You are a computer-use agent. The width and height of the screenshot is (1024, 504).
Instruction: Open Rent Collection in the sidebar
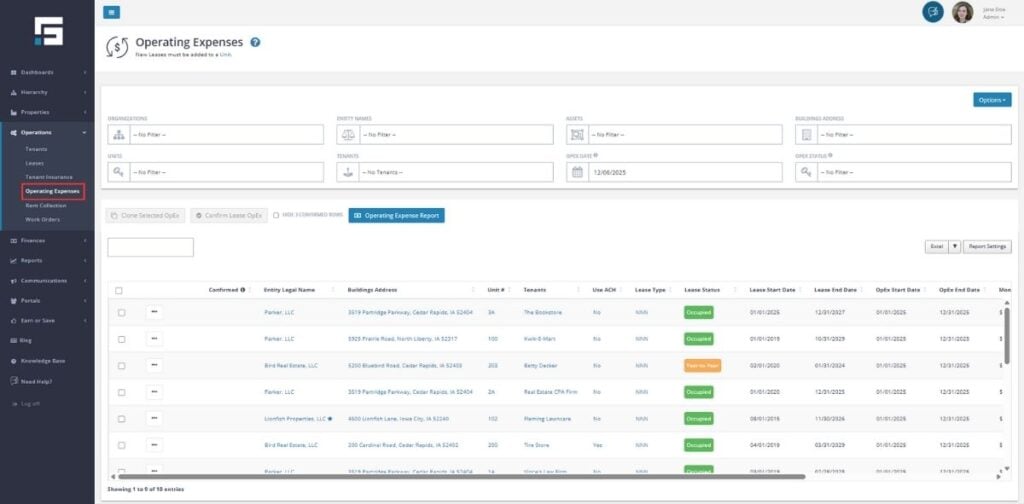click(x=46, y=205)
